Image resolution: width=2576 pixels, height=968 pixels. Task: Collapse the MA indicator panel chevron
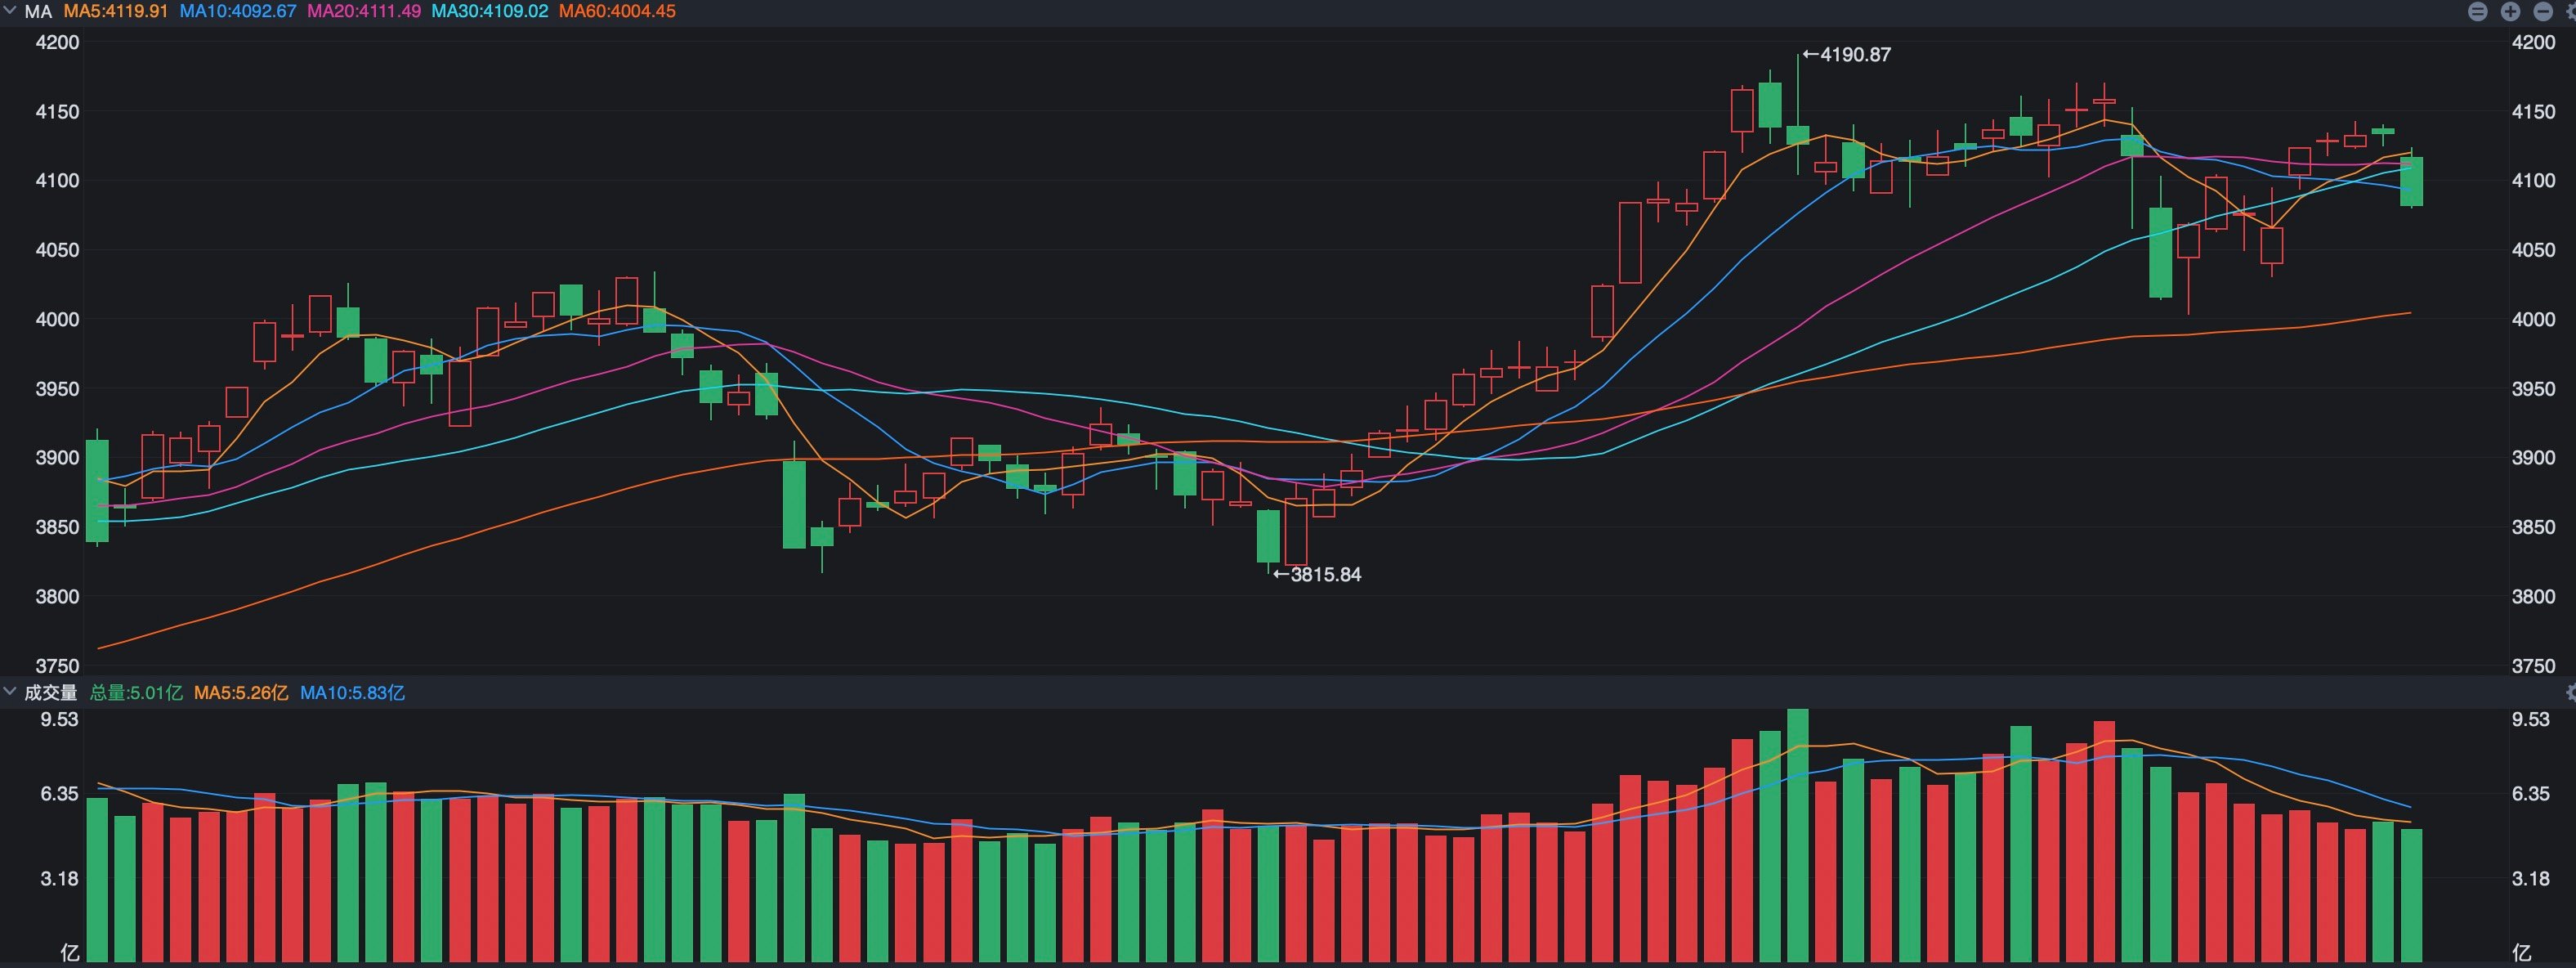10,11
